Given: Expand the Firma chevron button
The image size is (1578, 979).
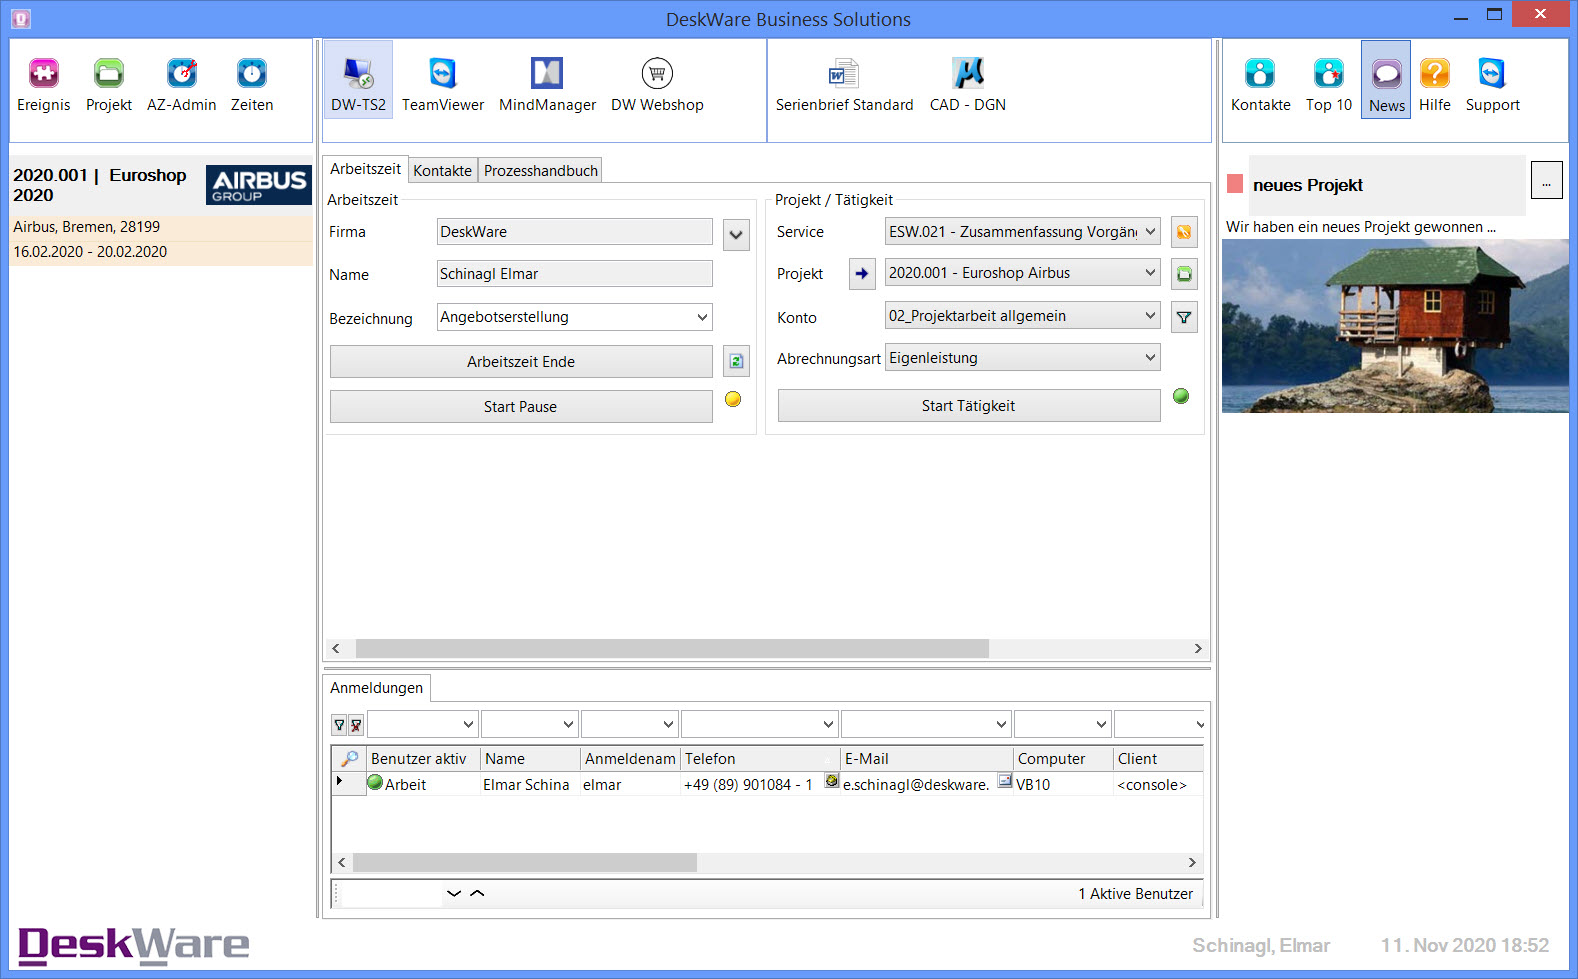Looking at the screenshot, I should tap(736, 235).
